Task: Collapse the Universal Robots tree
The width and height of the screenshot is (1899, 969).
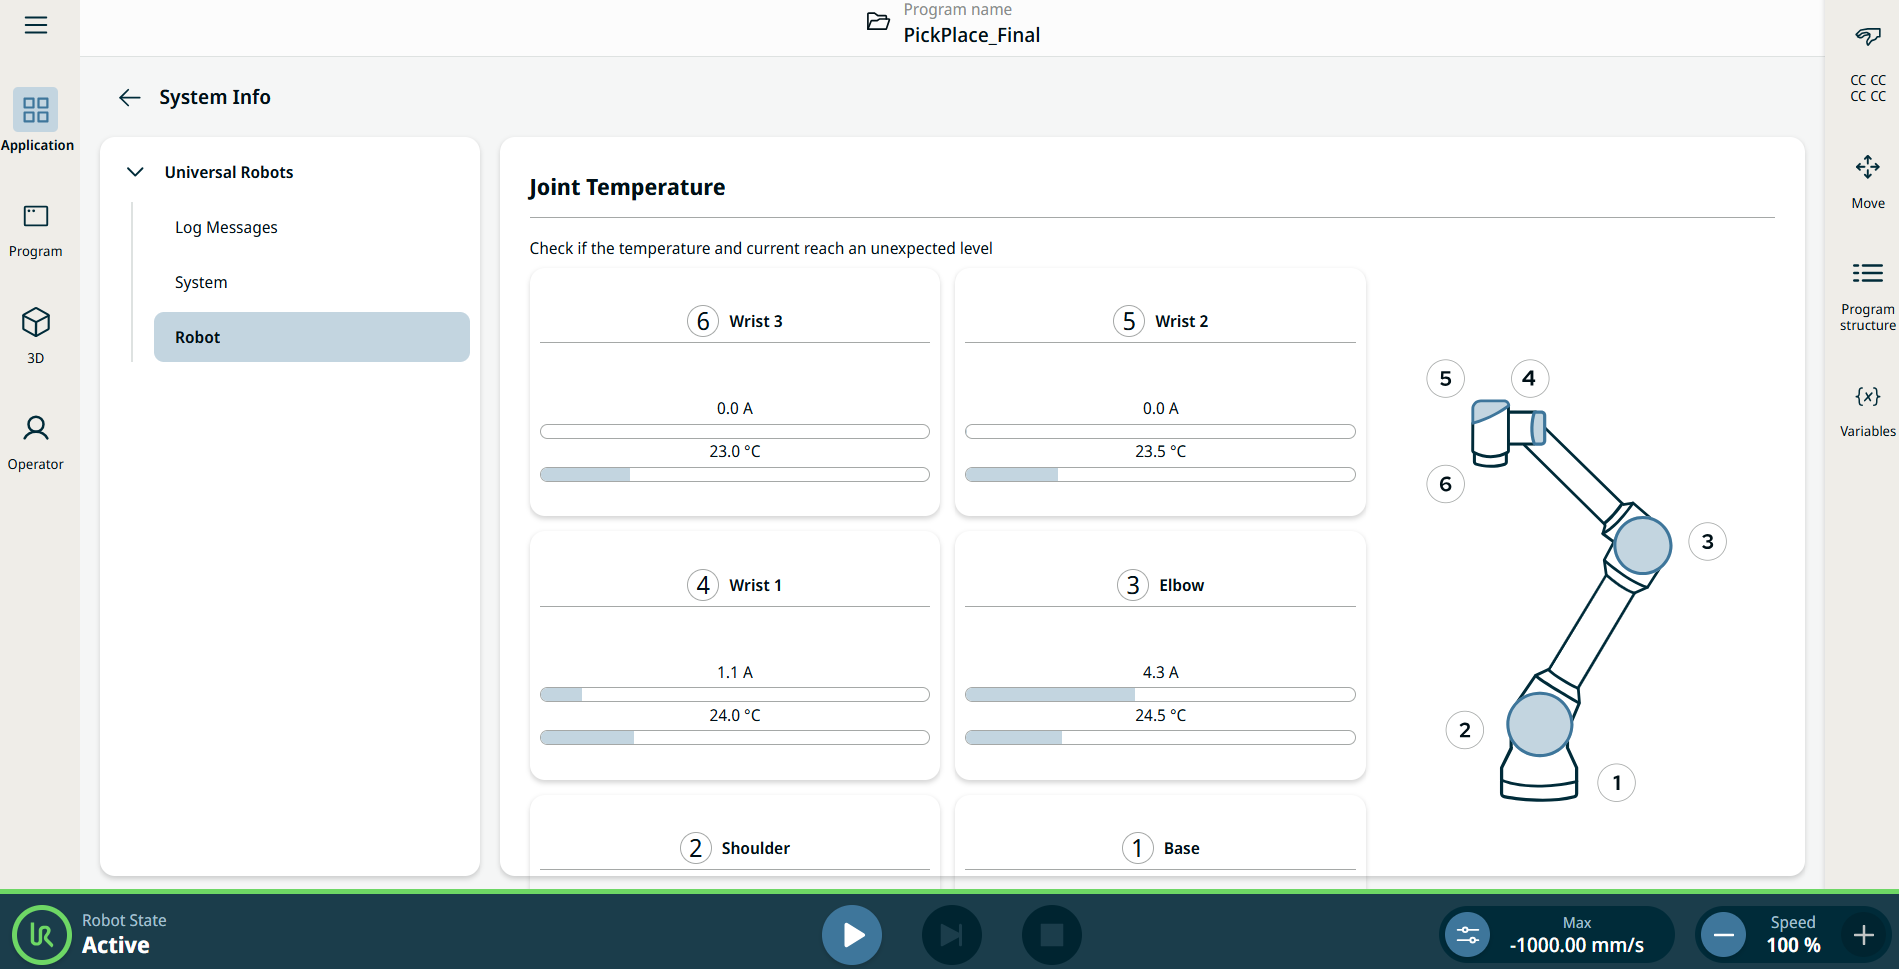Action: pyautogui.click(x=135, y=172)
